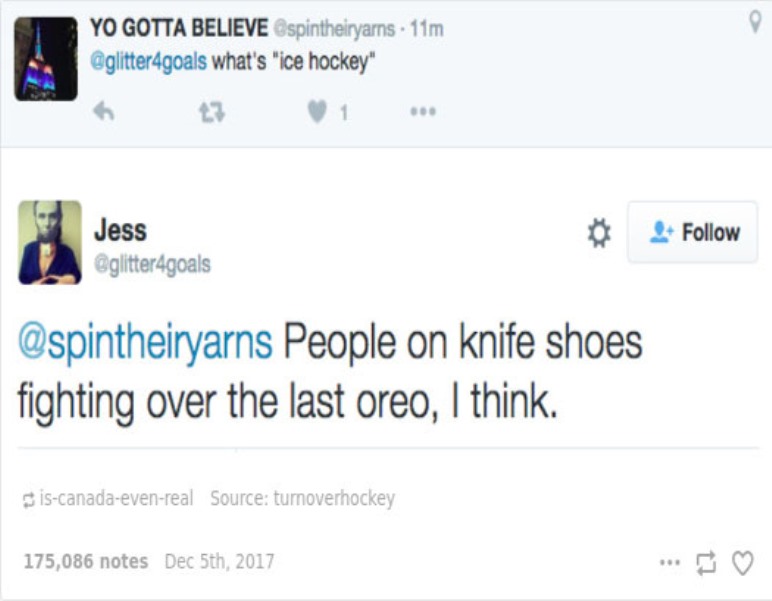The width and height of the screenshot is (772, 601).
Task: Open Jess's tweet settings gear
Action: click(x=597, y=234)
